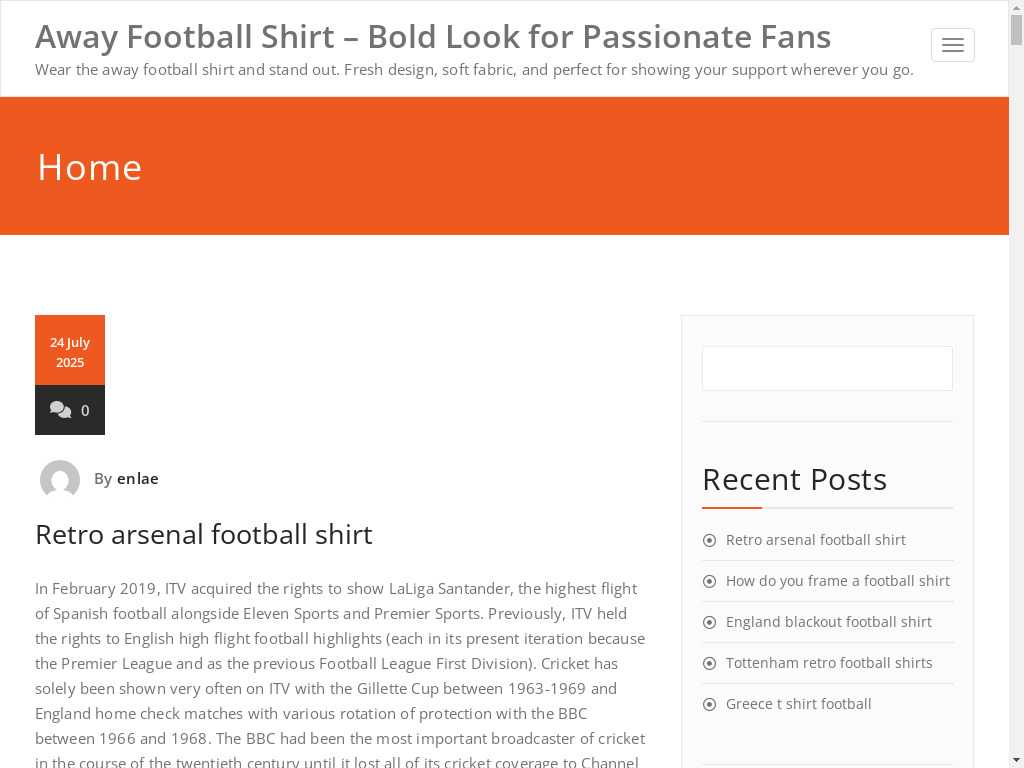Click the scrollbar up arrow
Screen dimensions: 1024x768
[x=1016, y=8]
